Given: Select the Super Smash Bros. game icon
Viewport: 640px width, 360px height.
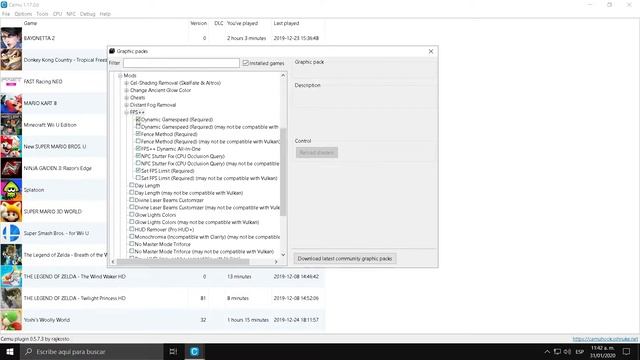Looking at the screenshot, I should [x=11, y=233].
